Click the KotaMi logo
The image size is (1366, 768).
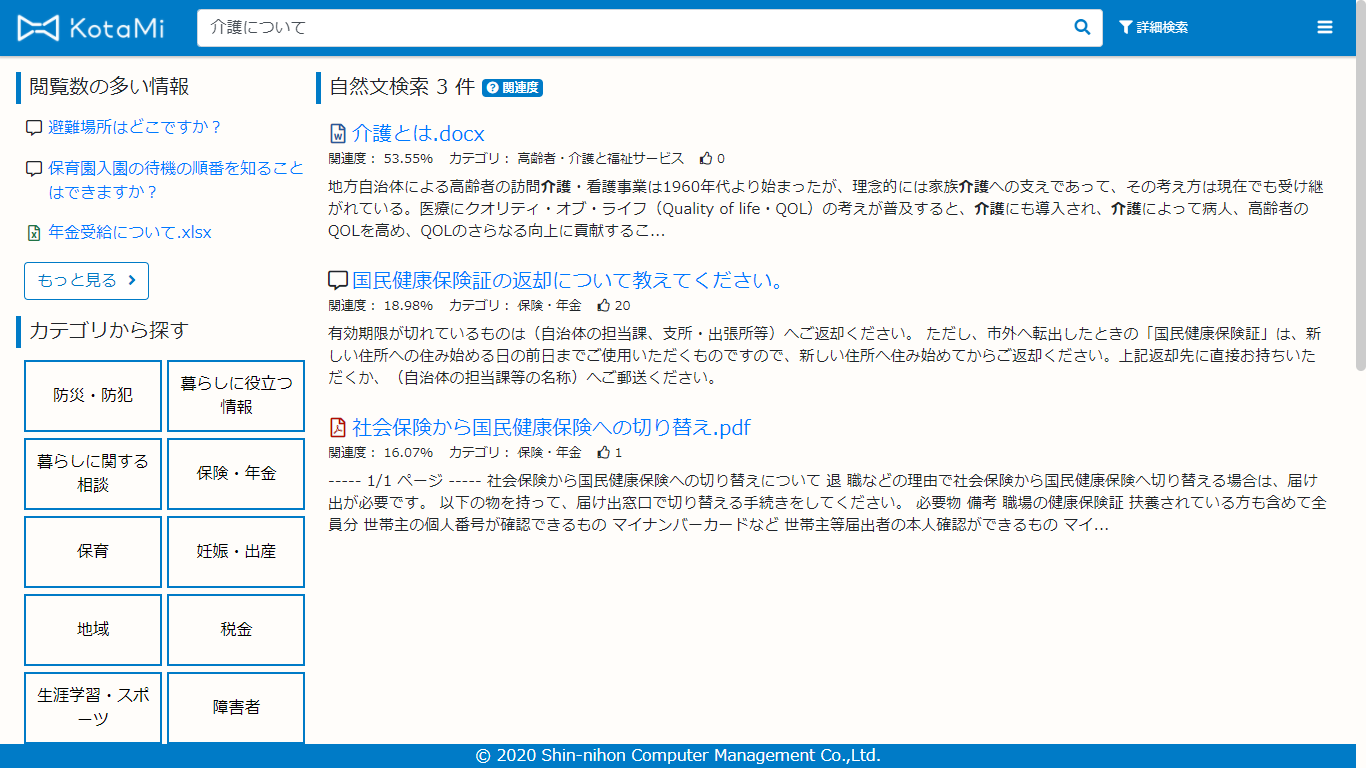[91, 28]
